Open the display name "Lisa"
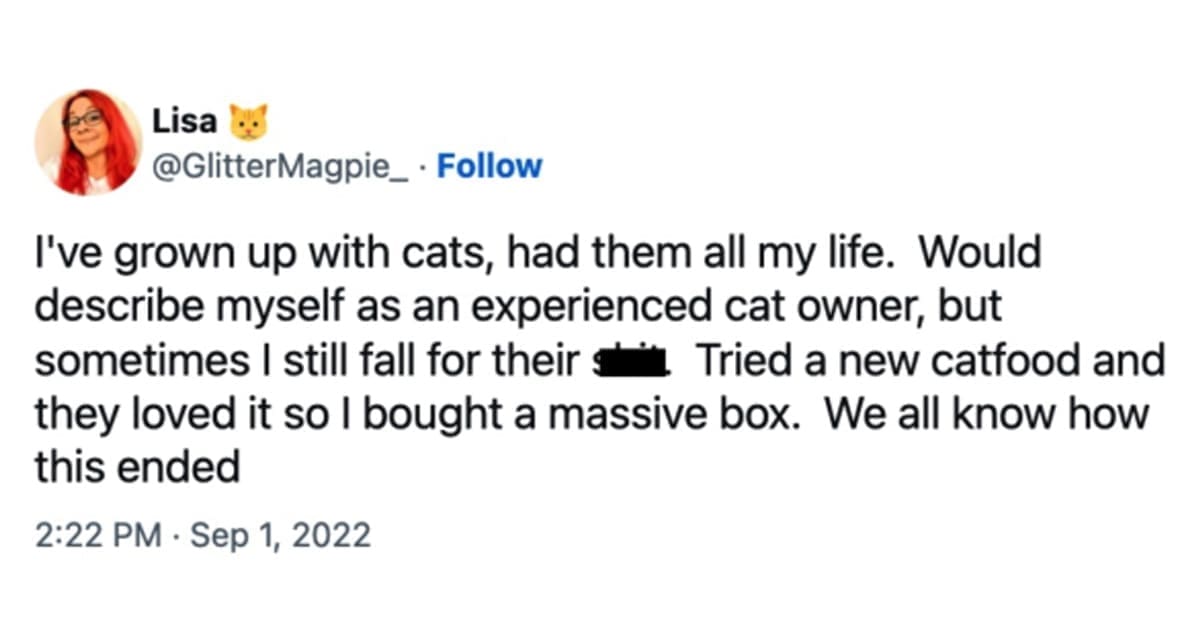The image size is (1200, 630). pos(184,122)
